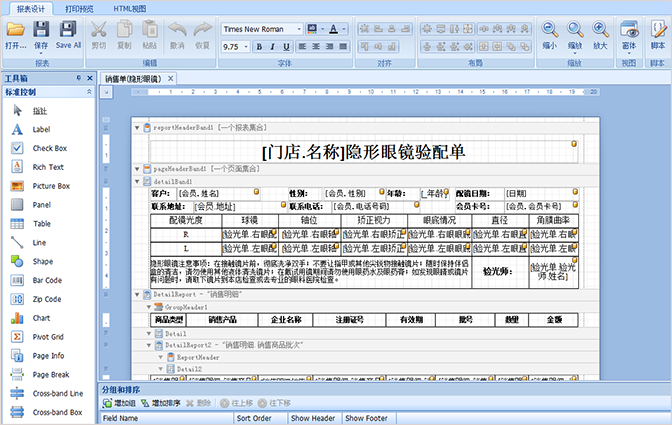Click the 打开 open folder icon
Viewport: 672px width, 425px height.
15,30
